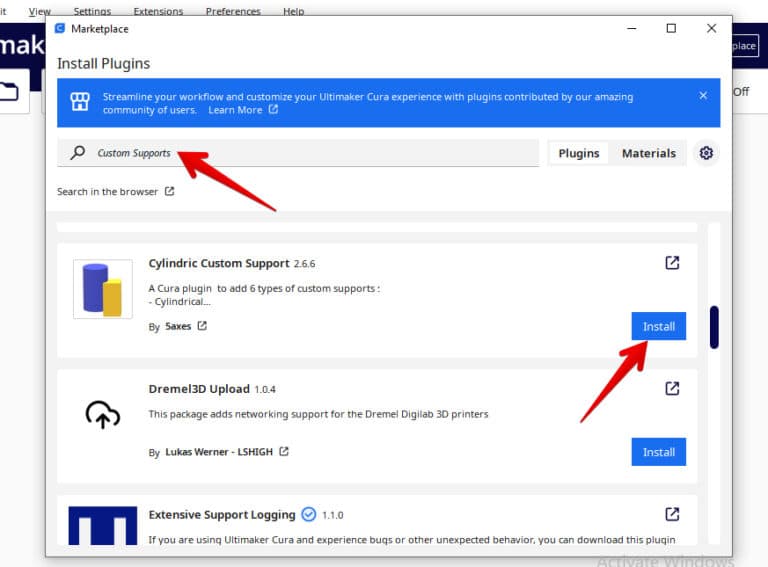Click the Custom Supports search field
This screenshot has width=768, height=567.
point(300,153)
